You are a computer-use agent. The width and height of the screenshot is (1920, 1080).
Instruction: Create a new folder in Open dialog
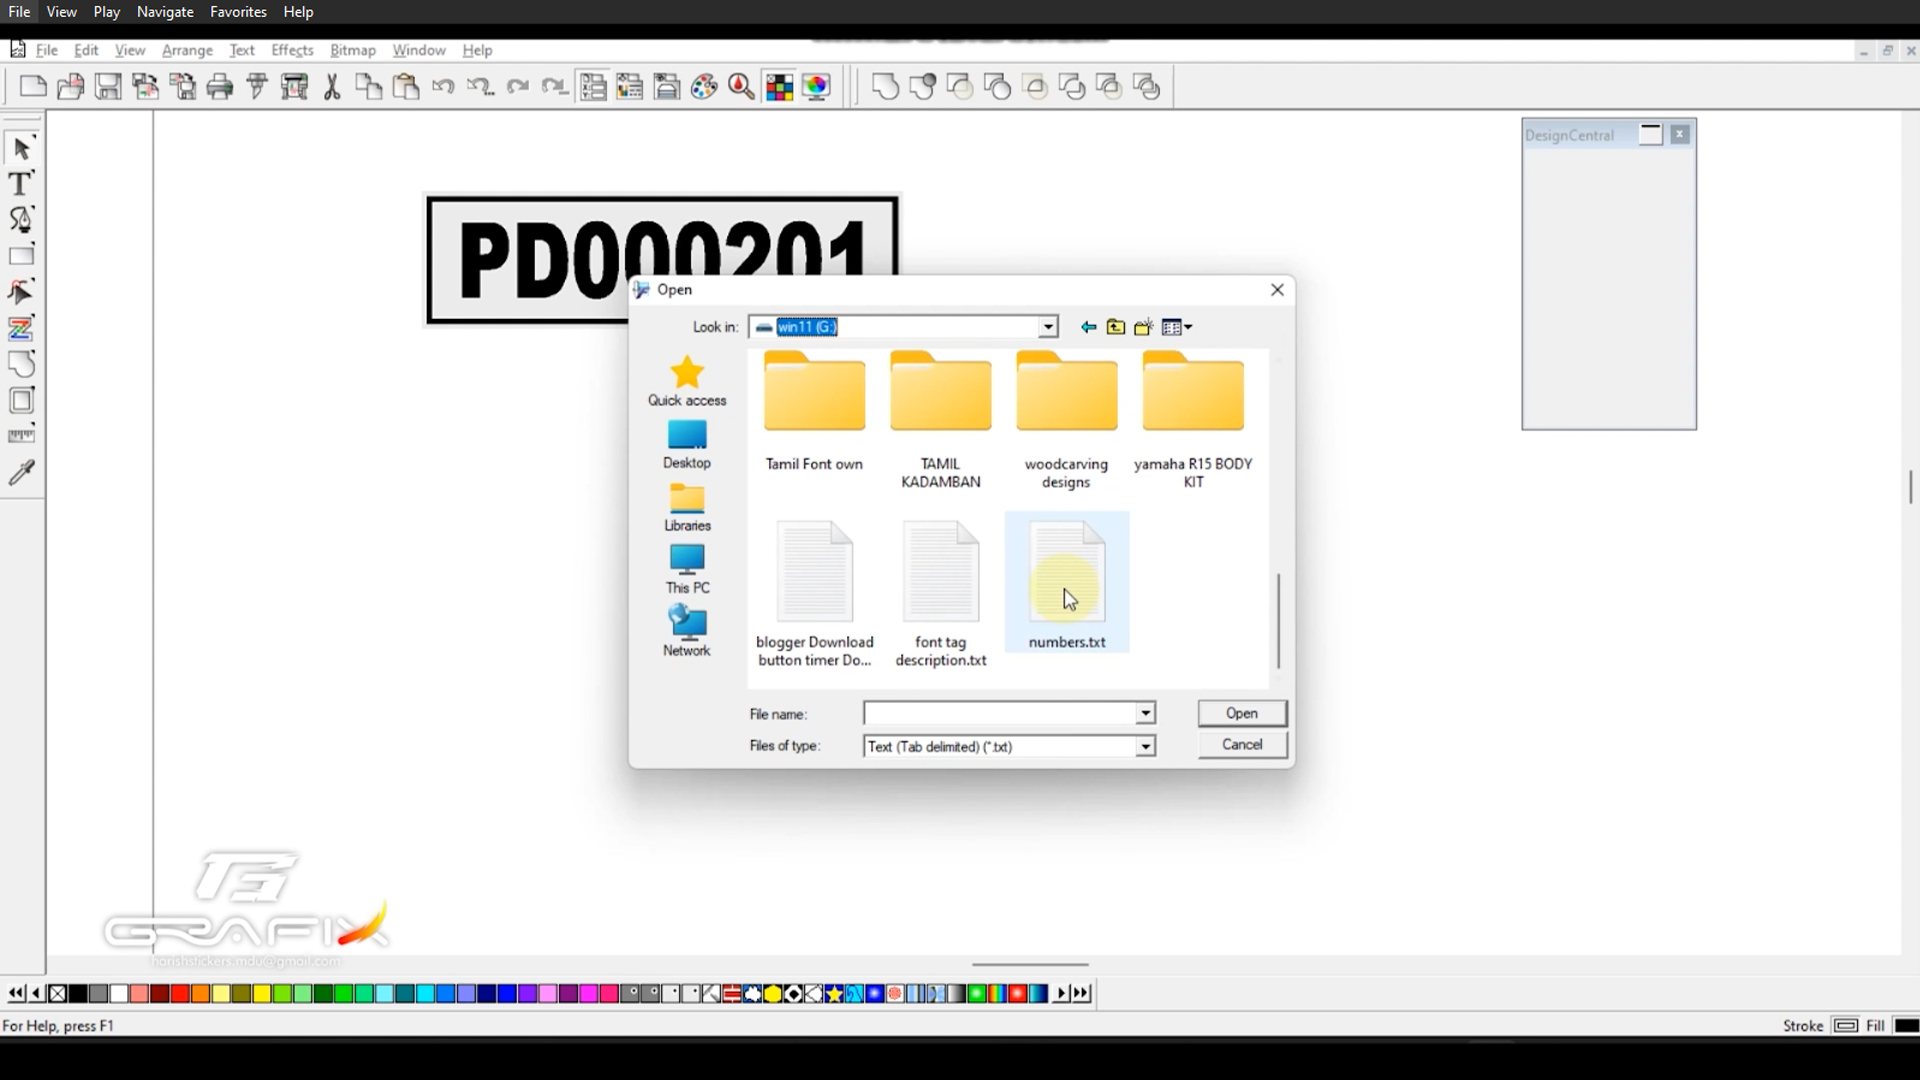1144,327
